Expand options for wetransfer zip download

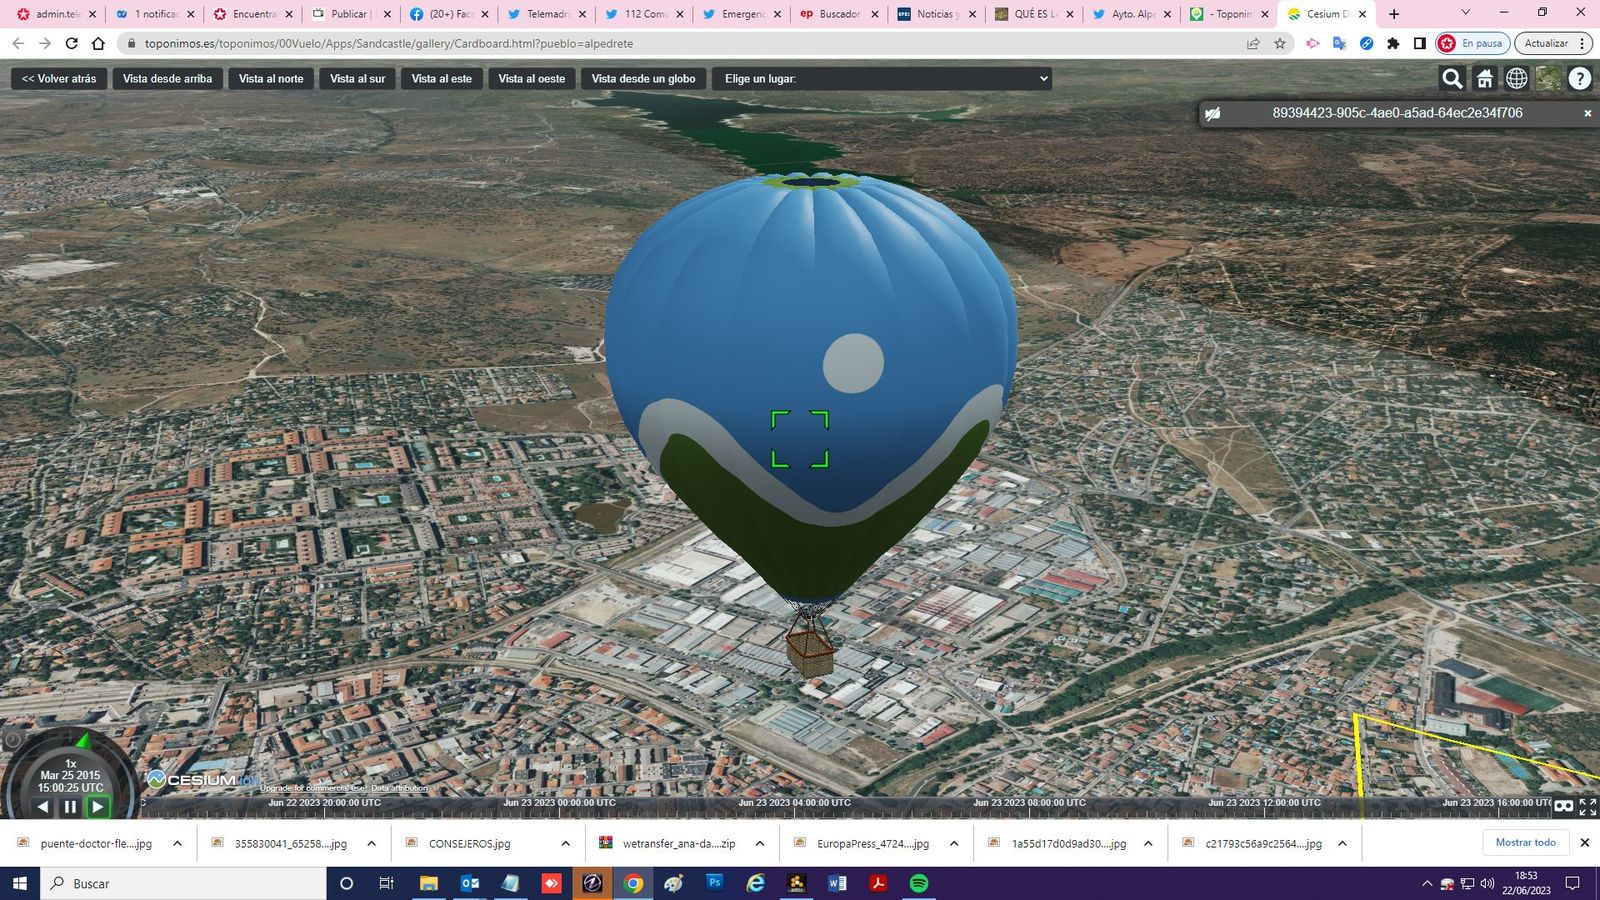click(x=759, y=843)
